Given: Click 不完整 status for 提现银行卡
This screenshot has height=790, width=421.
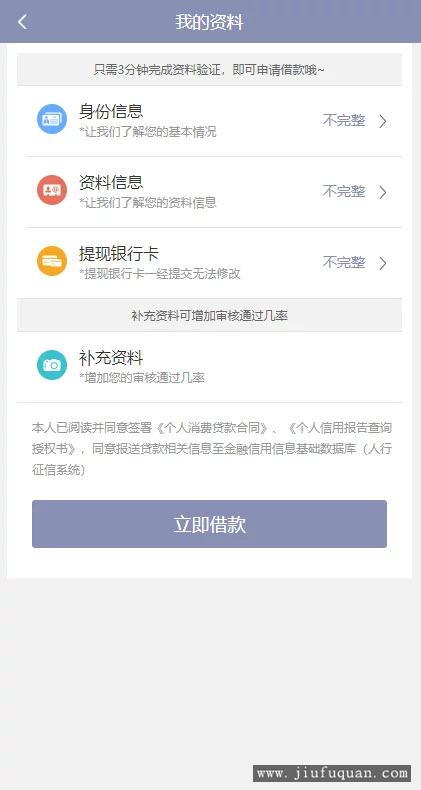Looking at the screenshot, I should click(344, 262).
